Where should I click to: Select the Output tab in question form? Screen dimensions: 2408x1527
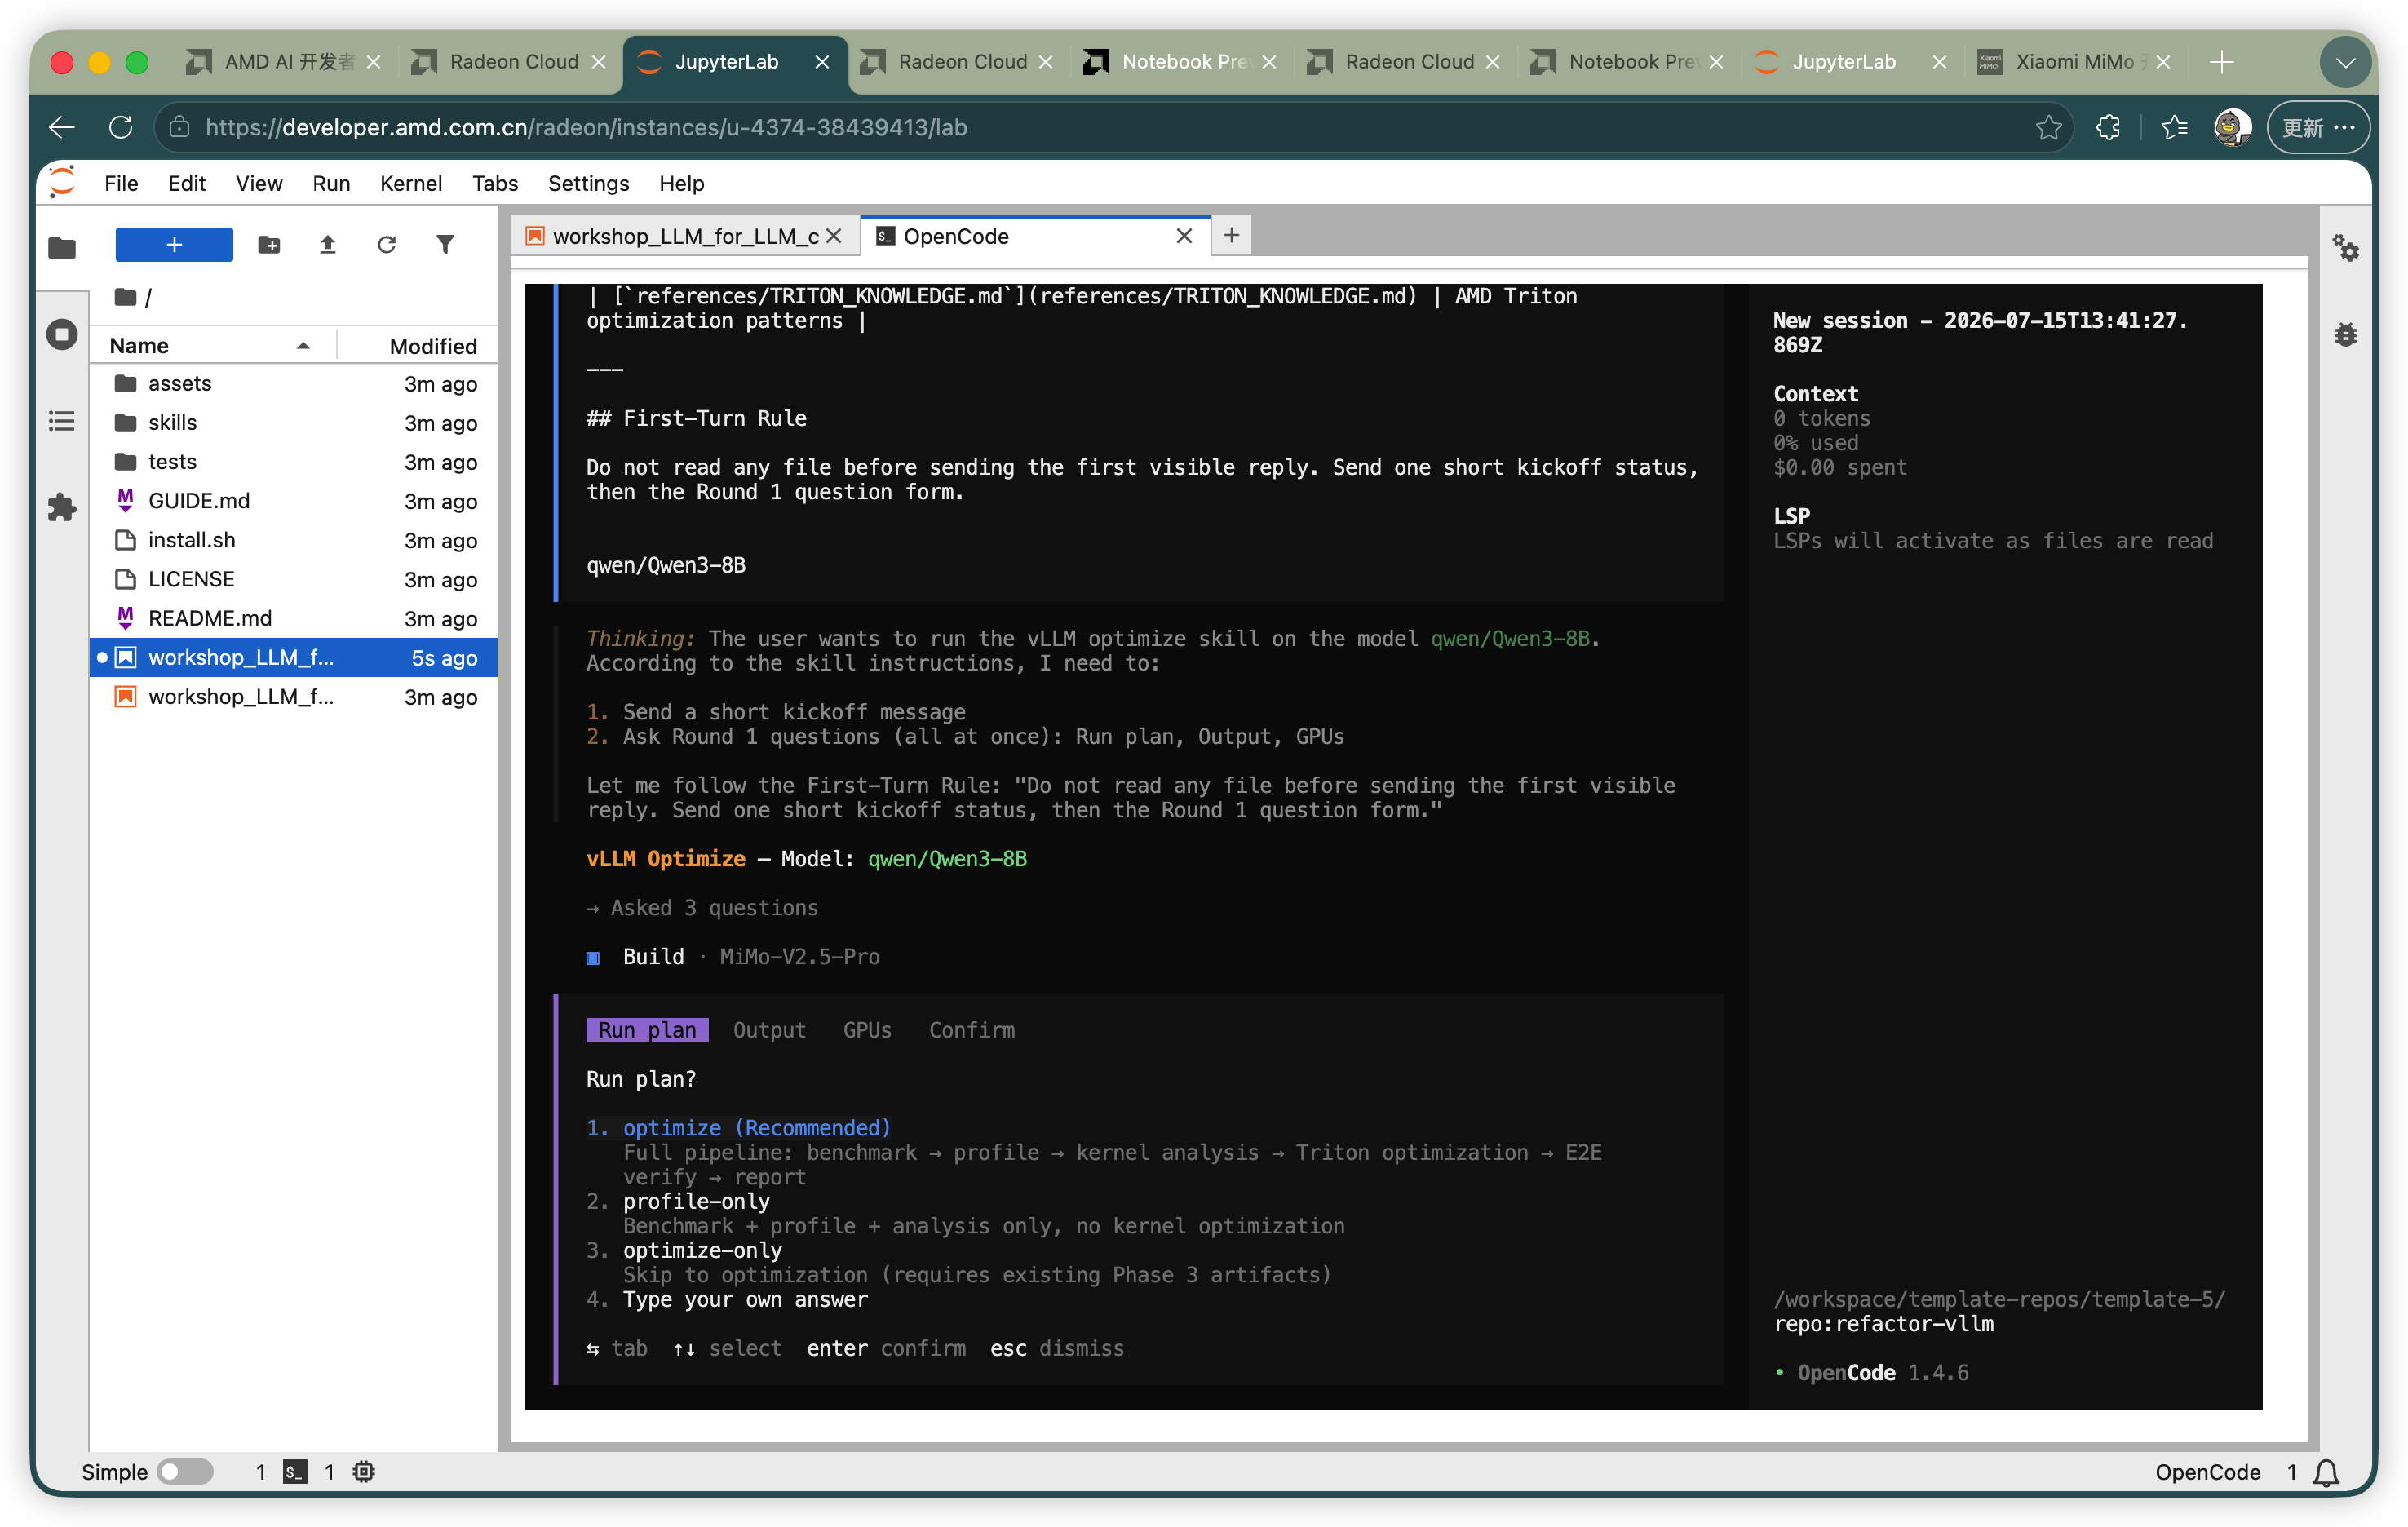point(769,1030)
